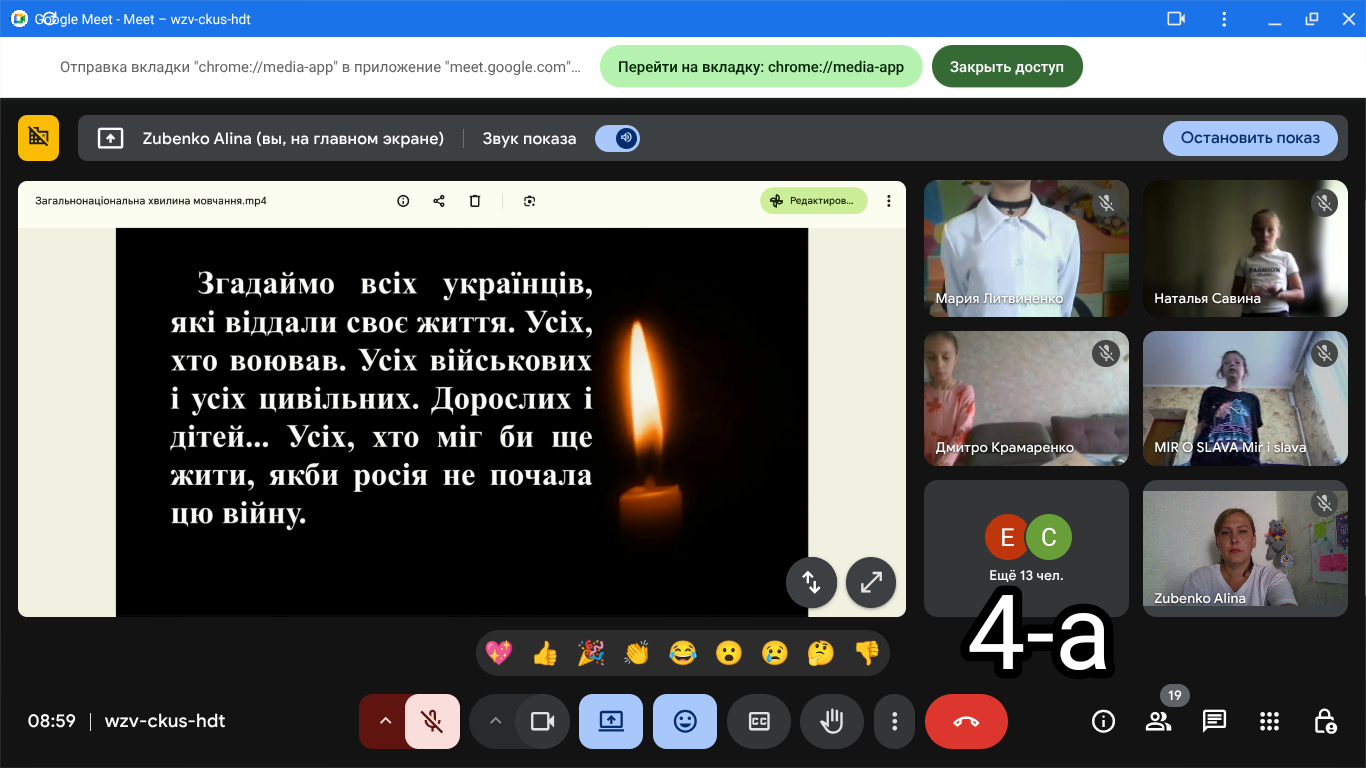The height and width of the screenshot is (768, 1366).
Task: Expand shared screen to full view
Action: tap(871, 582)
